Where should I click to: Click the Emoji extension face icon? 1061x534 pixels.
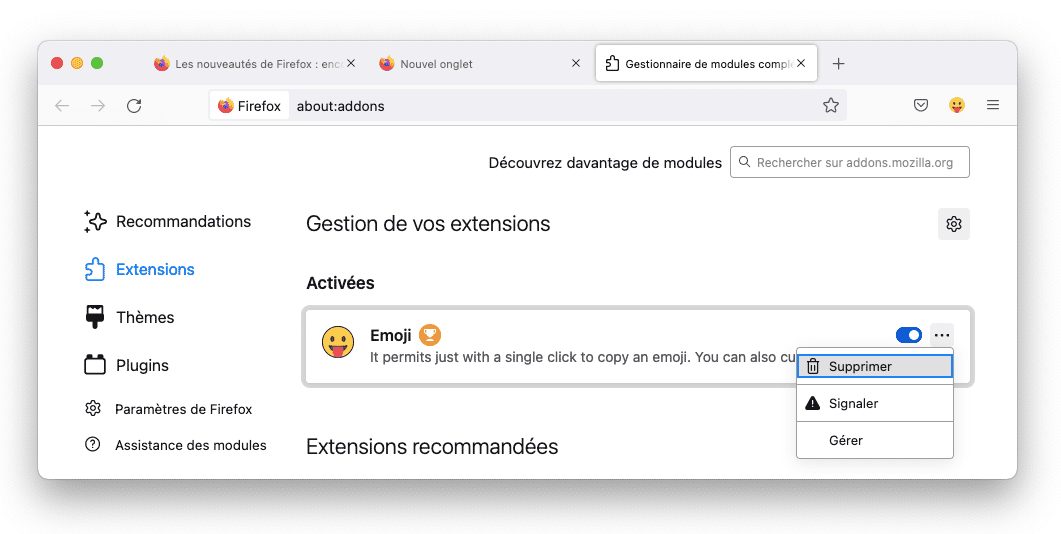tap(338, 342)
